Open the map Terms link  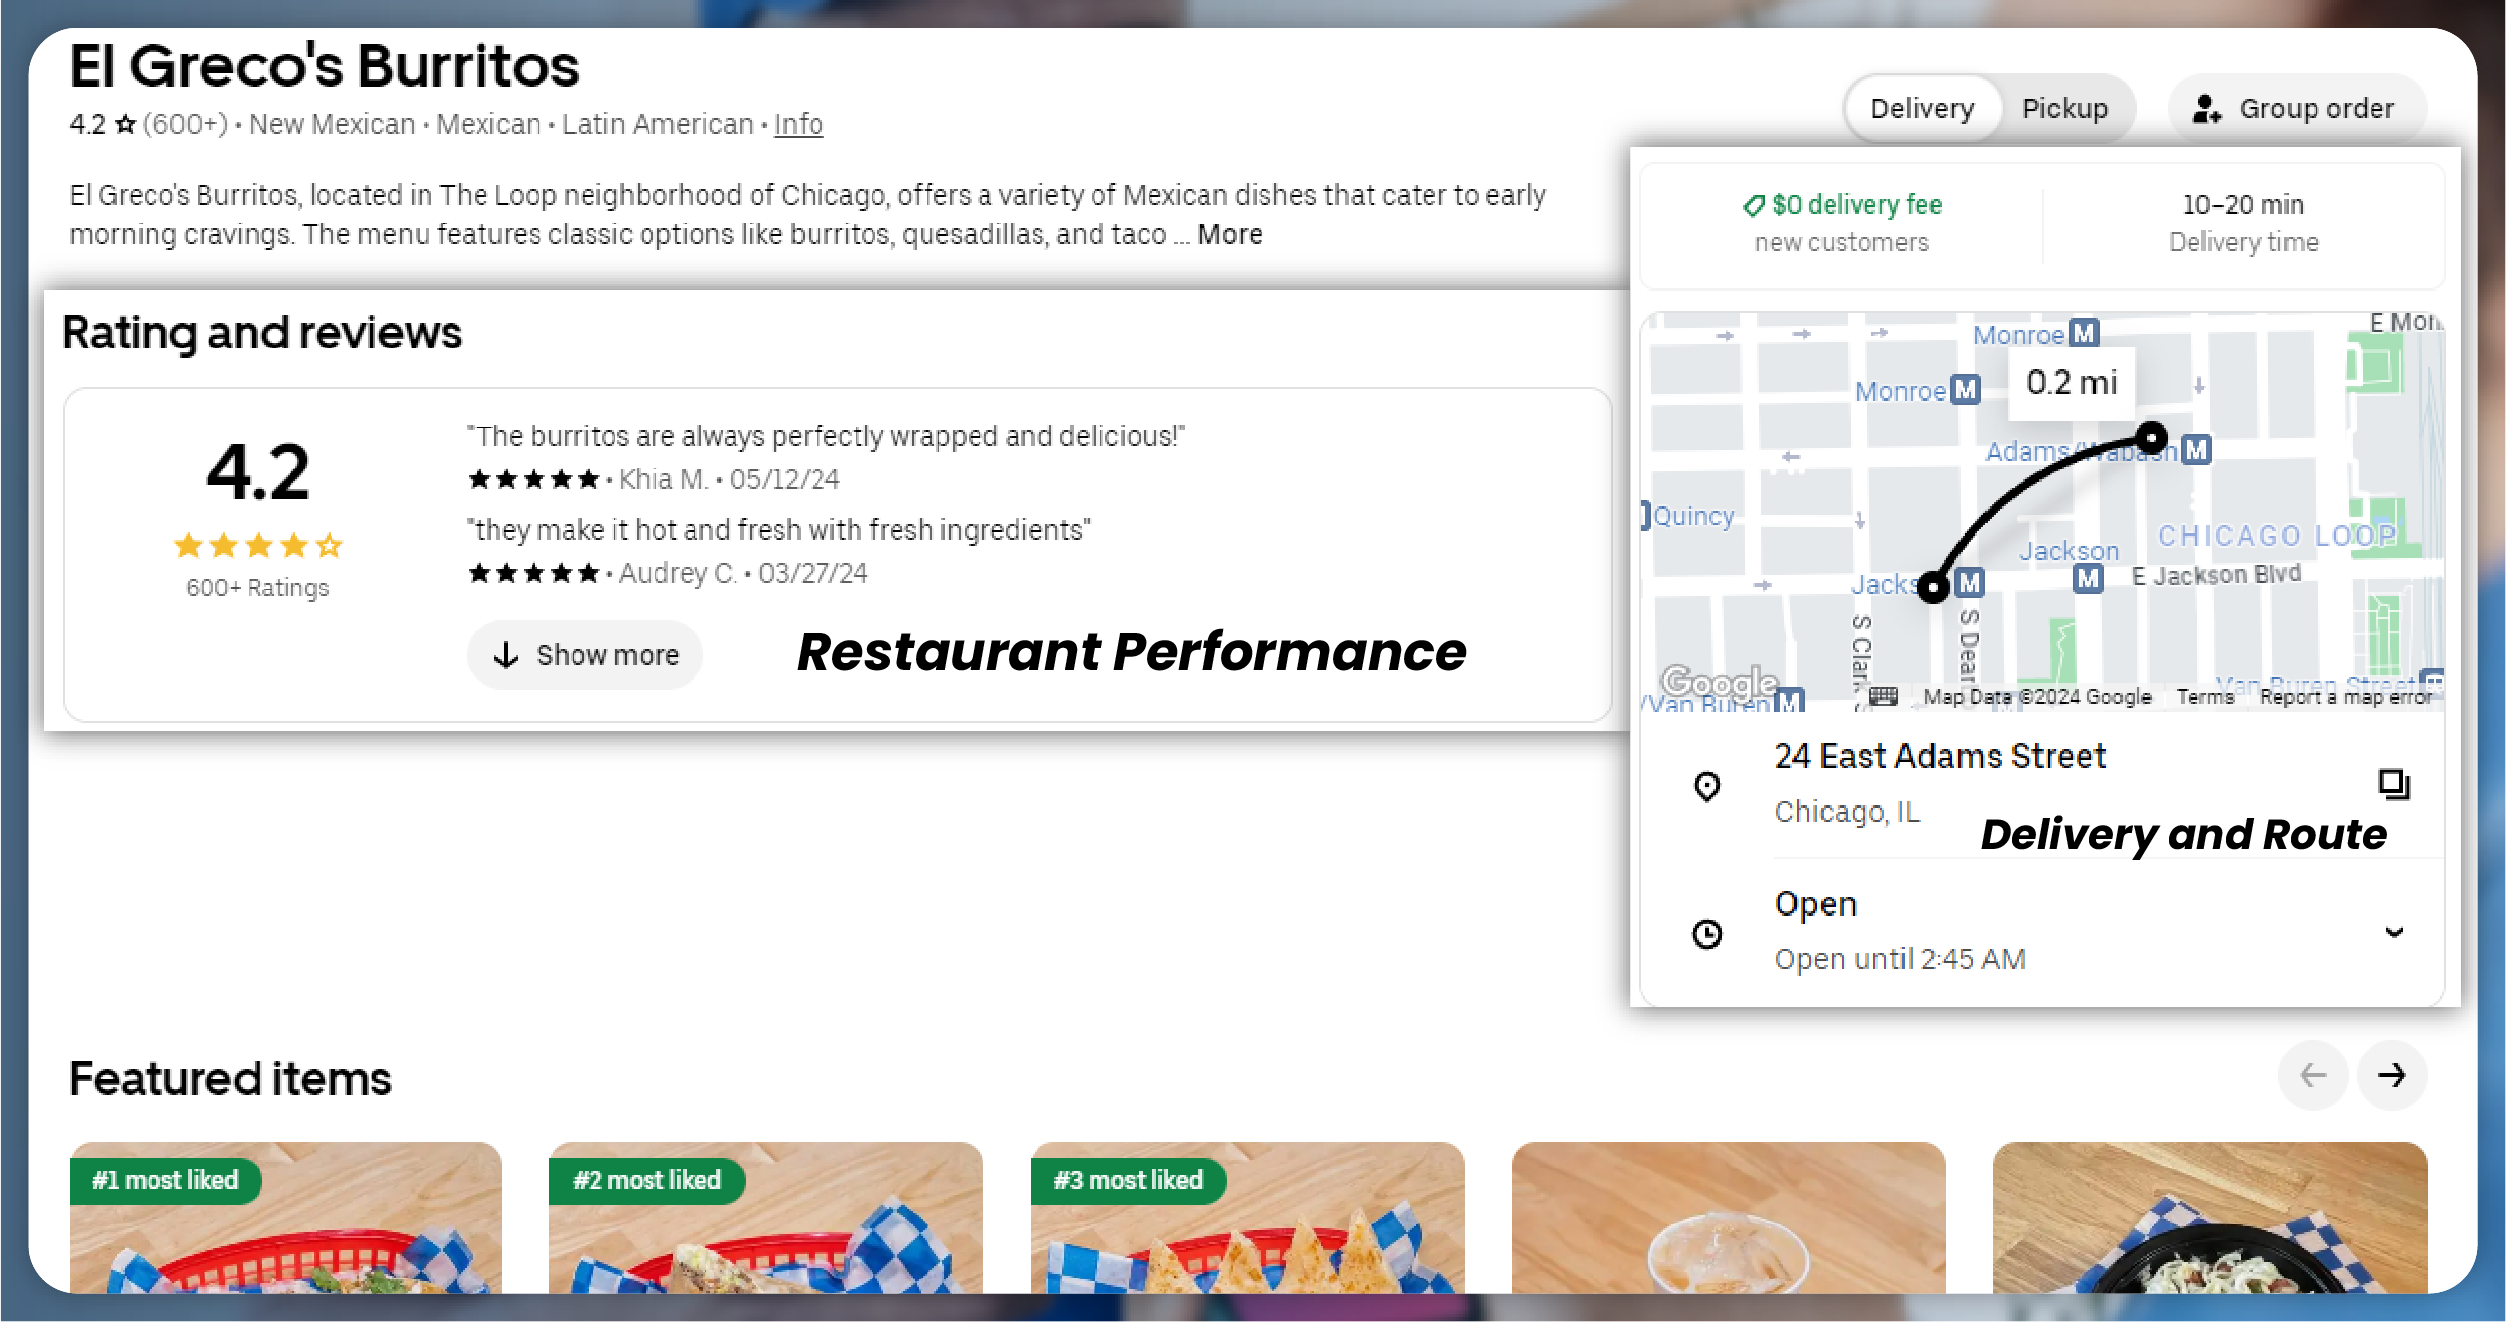coord(2205,696)
